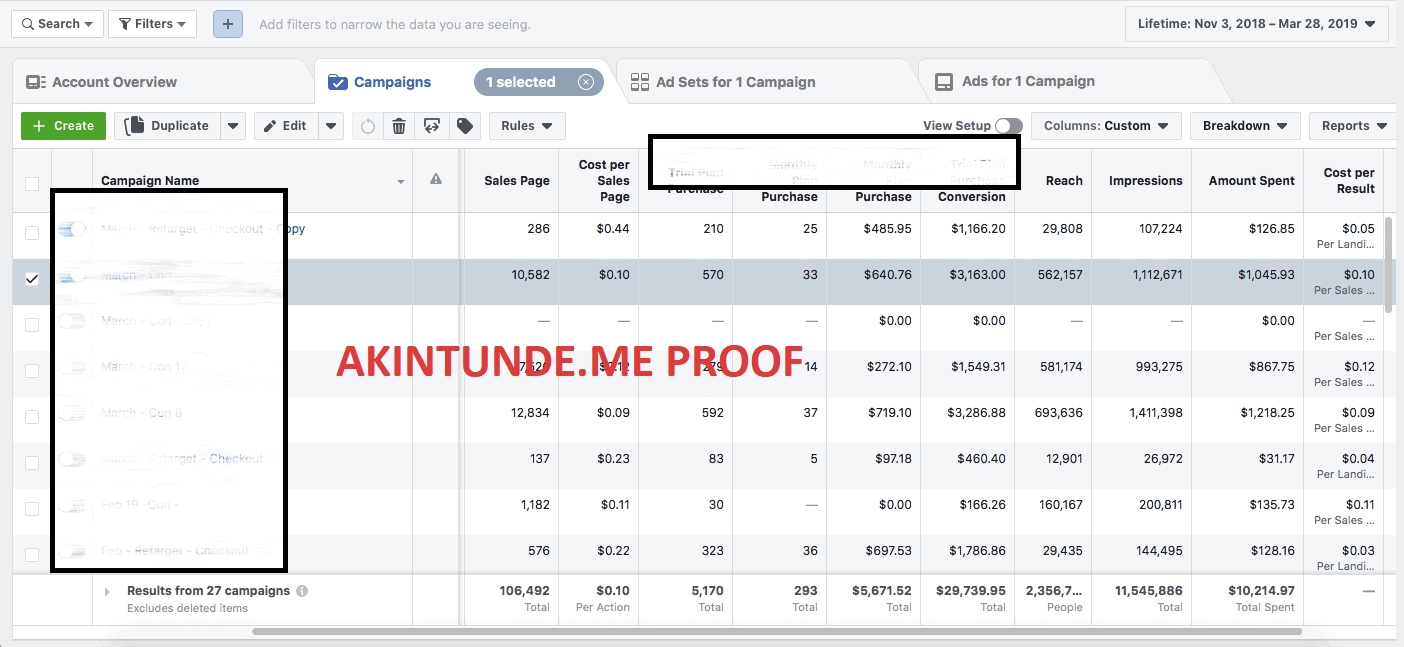The height and width of the screenshot is (647, 1404).
Task: Uncheck the selected second campaign row checkbox
Action: click(32, 280)
